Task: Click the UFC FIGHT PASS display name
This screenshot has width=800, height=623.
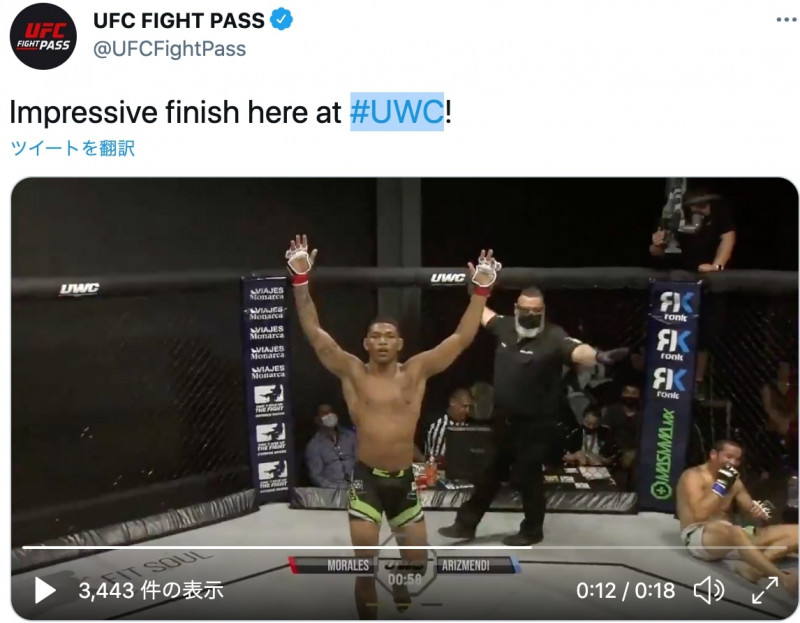Action: [179, 20]
